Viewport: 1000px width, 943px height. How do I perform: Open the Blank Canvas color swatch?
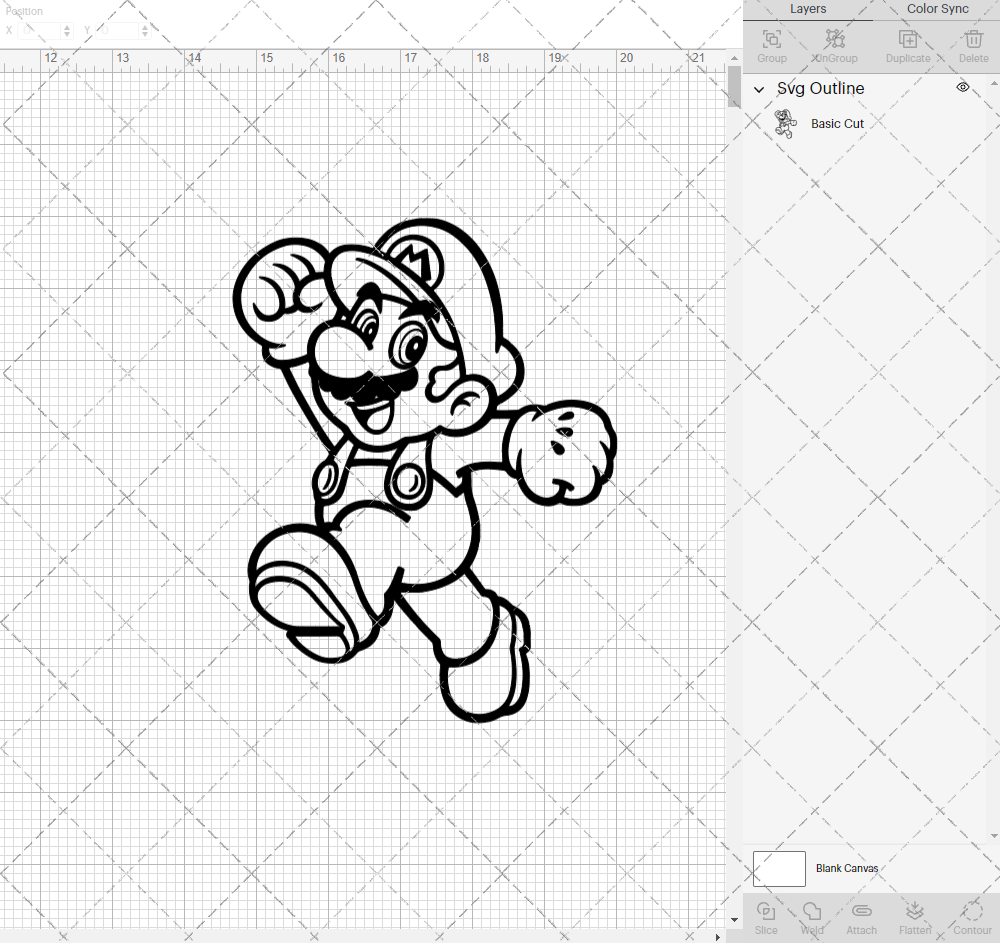click(x=779, y=868)
